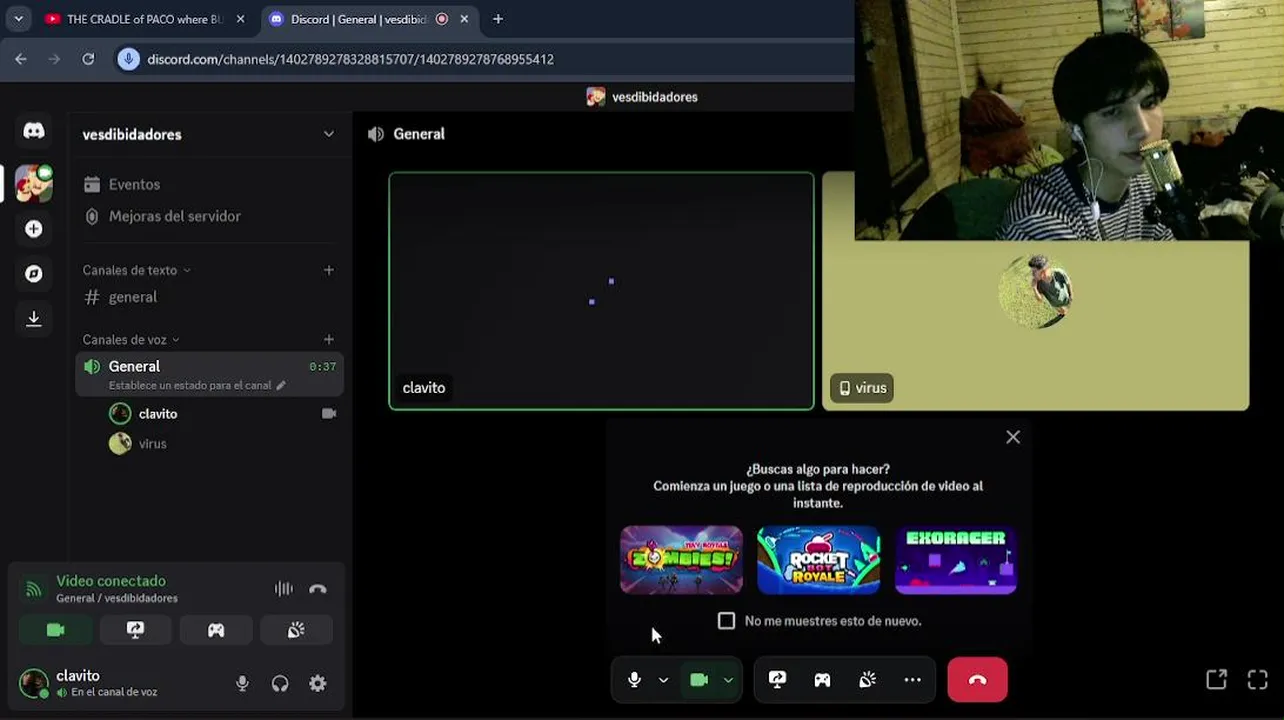Open soundboard in the call bar
The width and height of the screenshot is (1284, 720).
click(x=867, y=680)
